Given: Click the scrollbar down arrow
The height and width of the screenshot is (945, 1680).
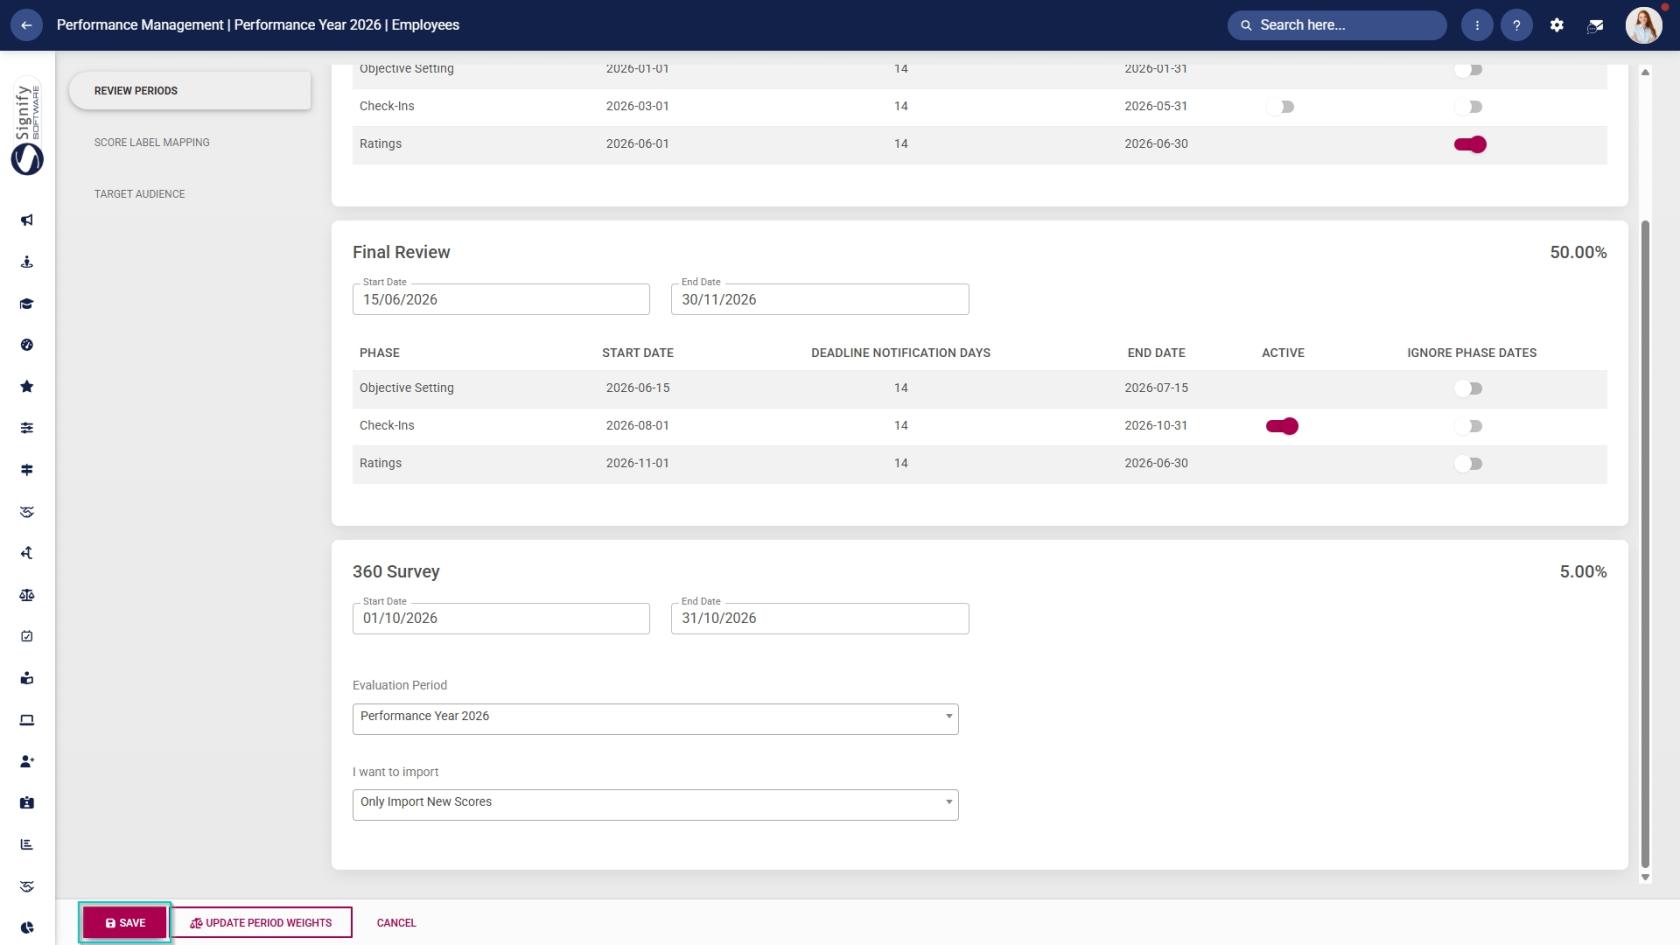Looking at the screenshot, I should (x=1645, y=877).
